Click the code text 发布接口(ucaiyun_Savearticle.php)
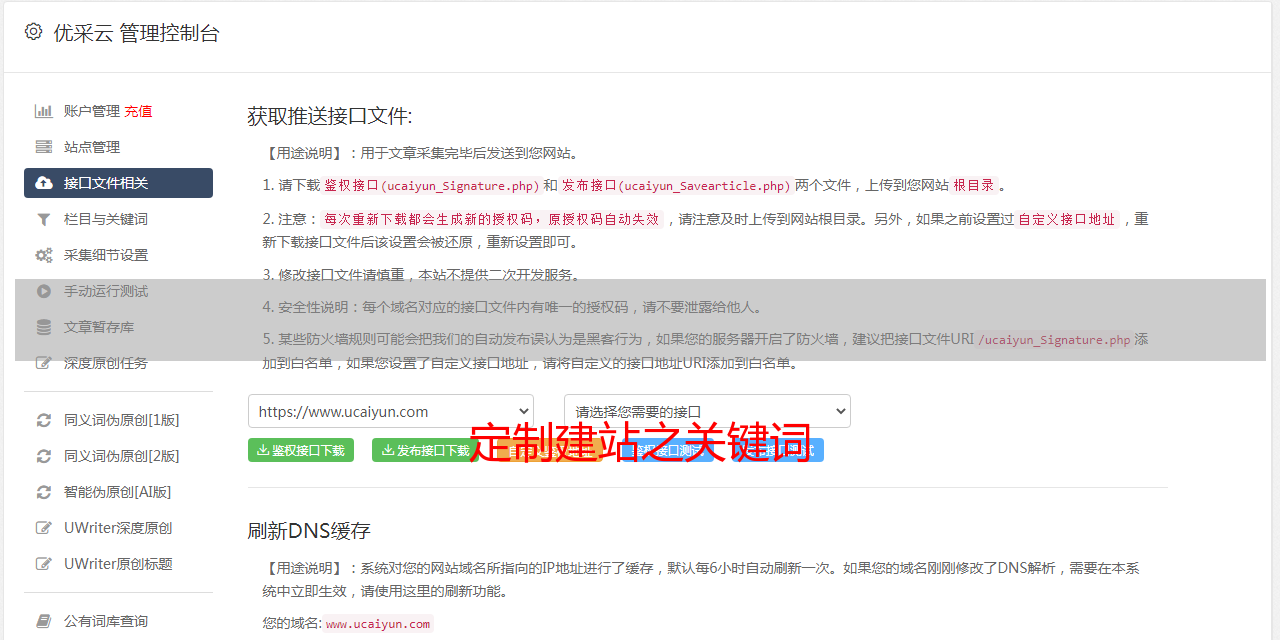 (x=676, y=186)
